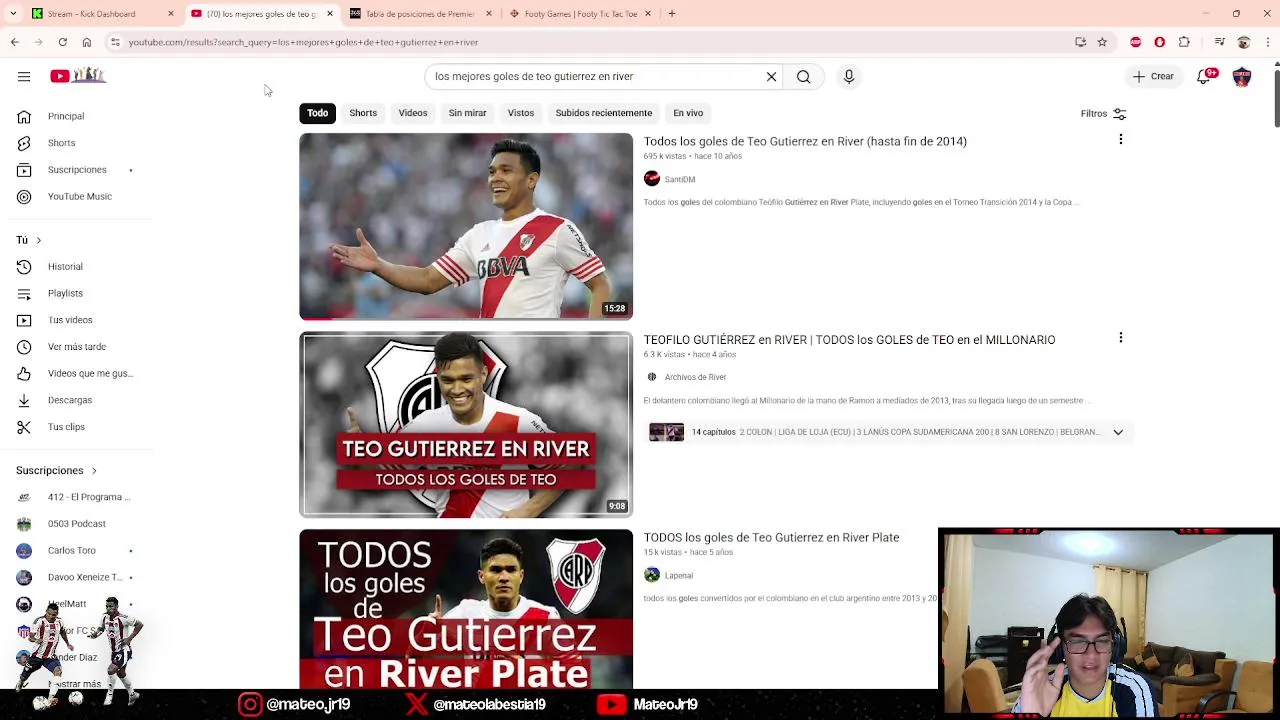Open the 0503 Podcast channel

75,524
